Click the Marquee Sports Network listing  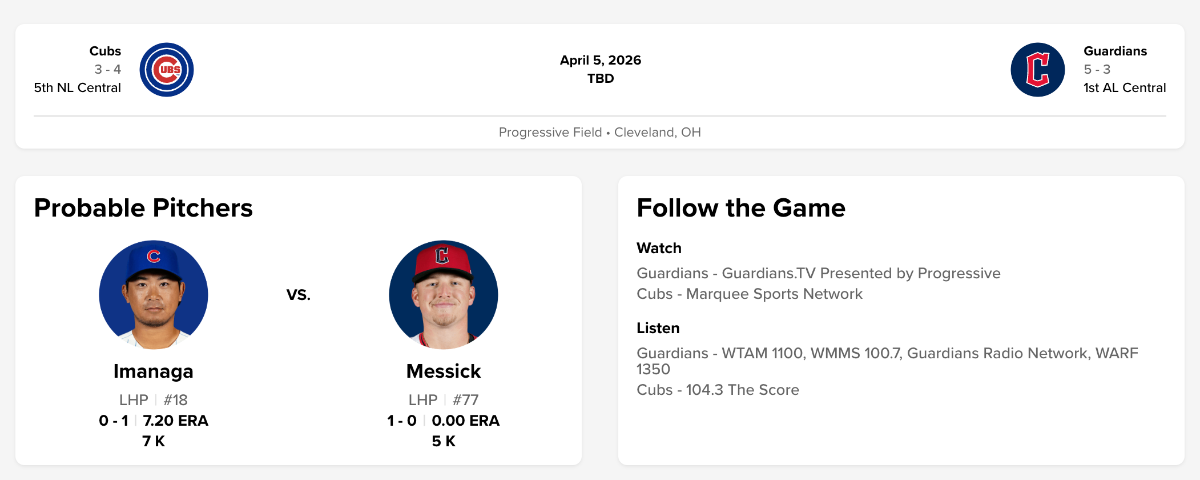[x=749, y=294]
